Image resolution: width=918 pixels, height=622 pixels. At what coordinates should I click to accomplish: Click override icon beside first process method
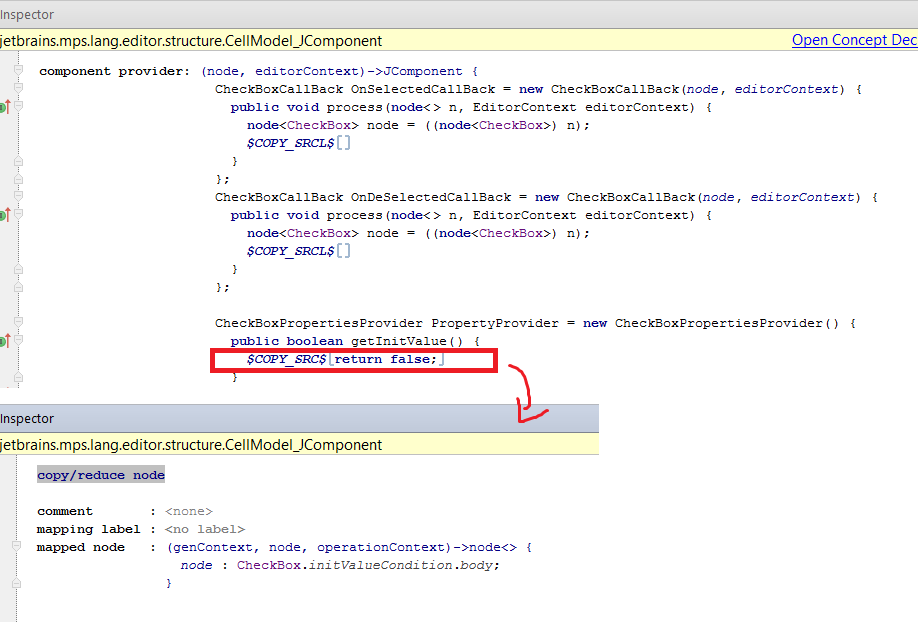5,107
